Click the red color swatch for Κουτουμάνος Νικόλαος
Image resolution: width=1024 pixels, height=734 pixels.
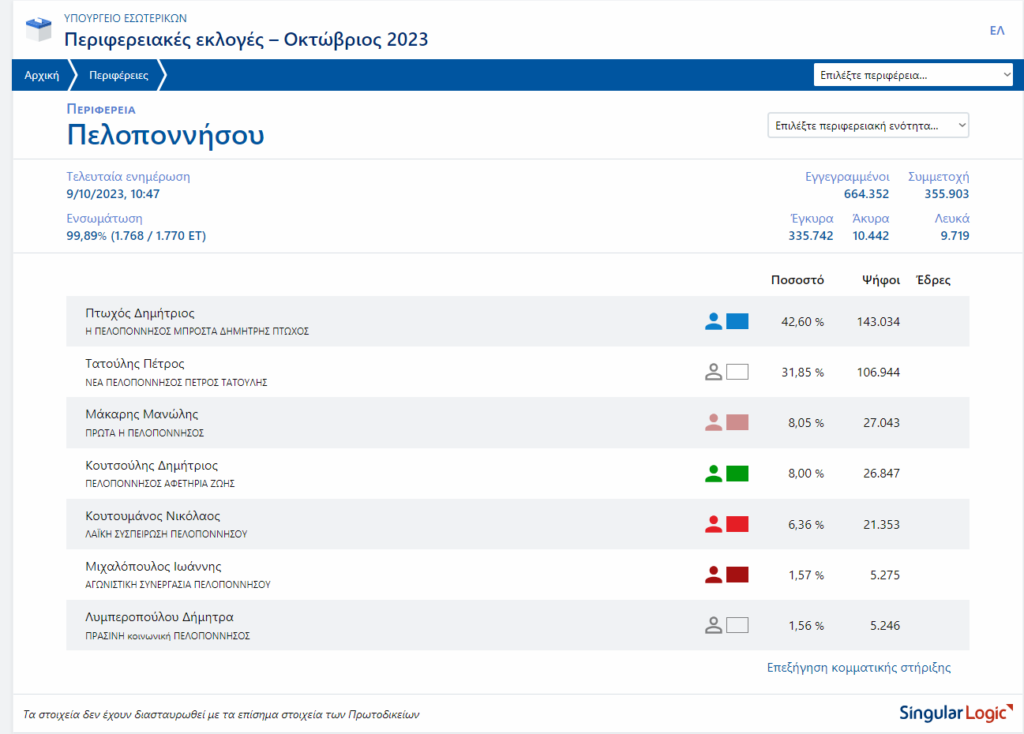(x=737, y=523)
